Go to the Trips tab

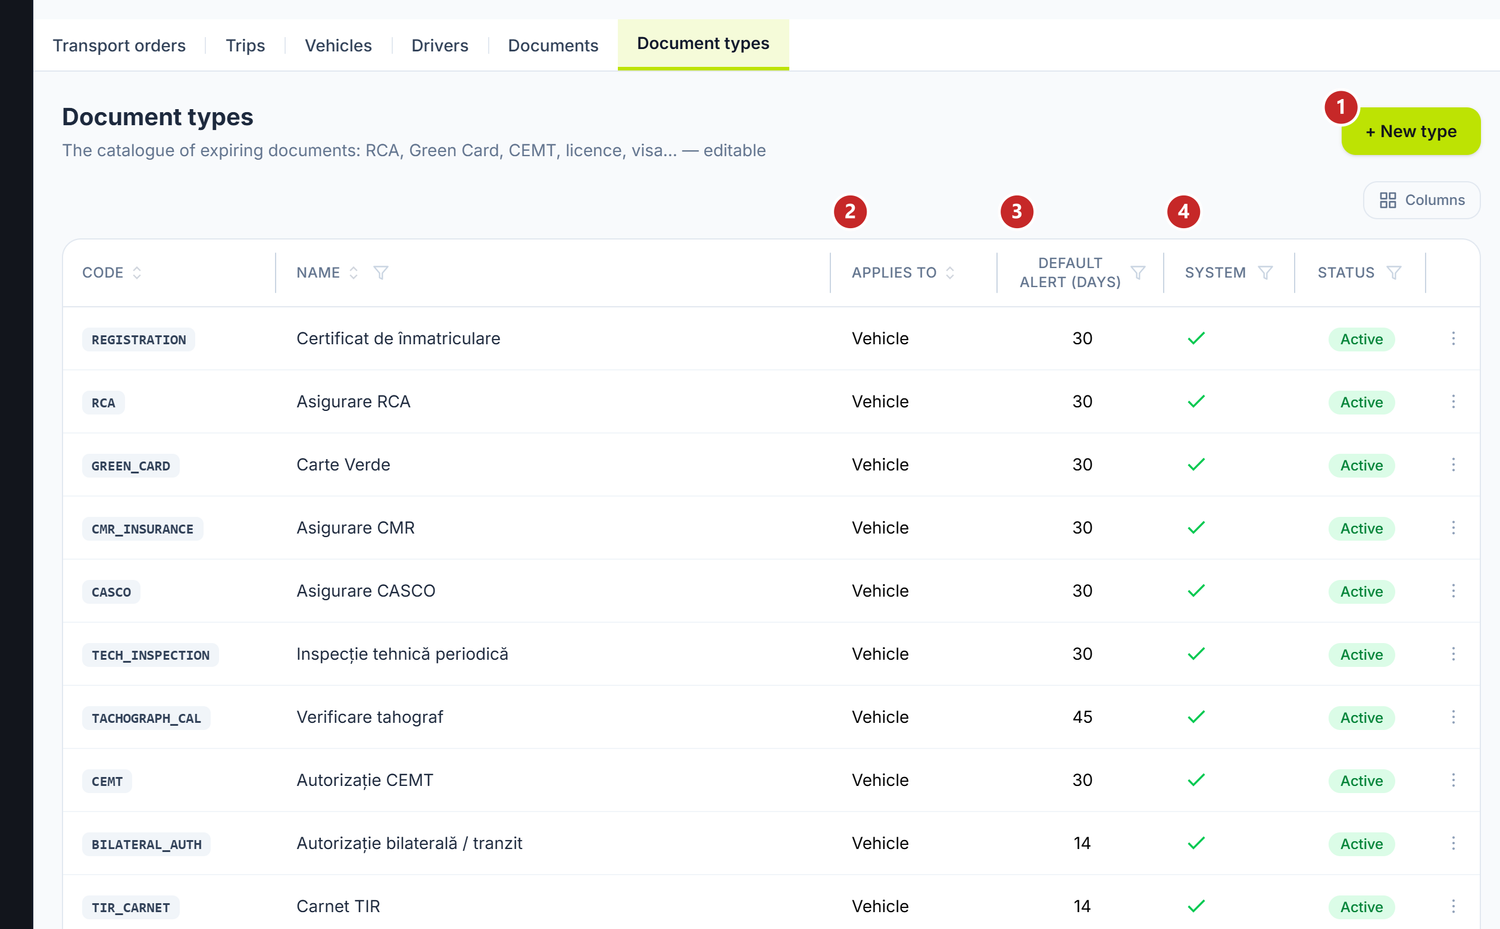(x=245, y=46)
